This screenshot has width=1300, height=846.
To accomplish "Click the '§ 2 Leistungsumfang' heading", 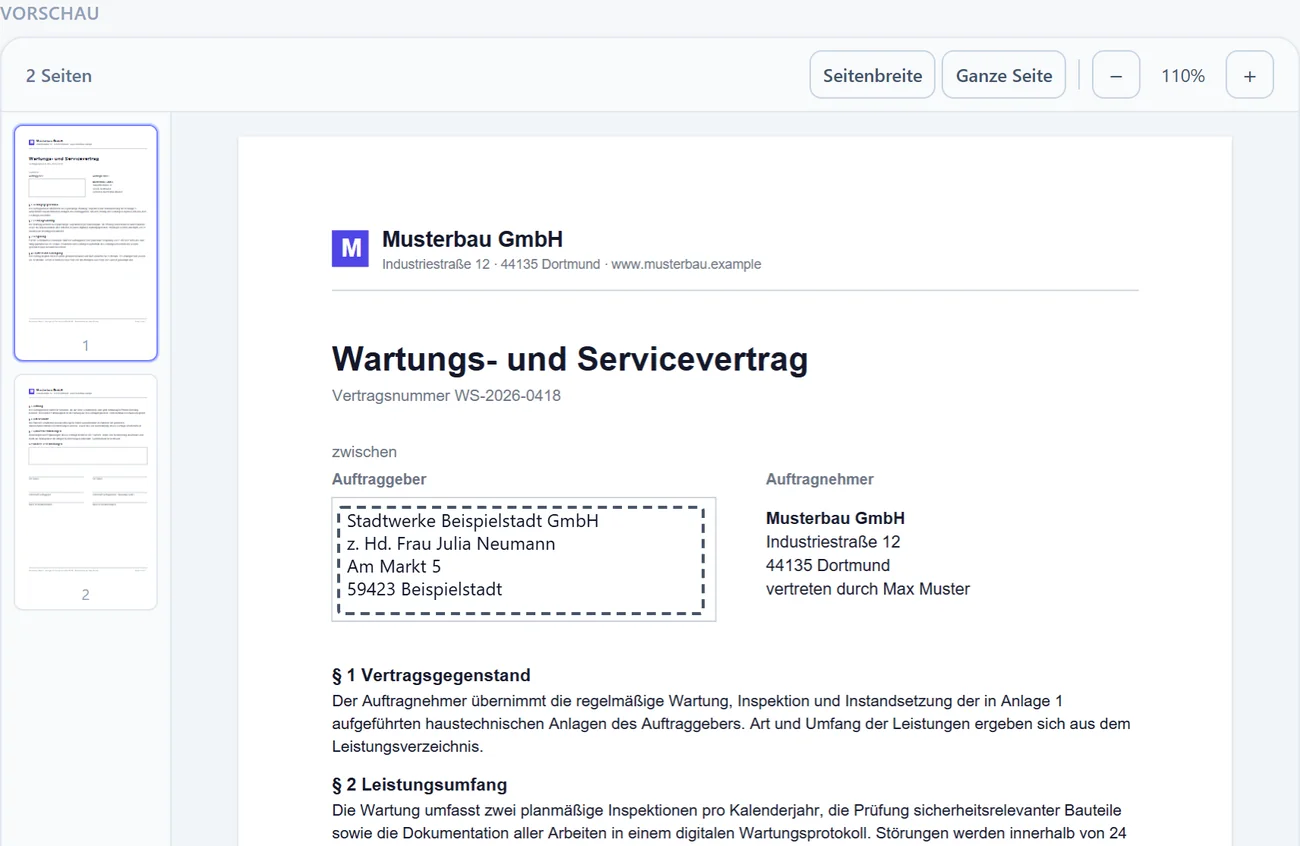I will [x=420, y=785].
